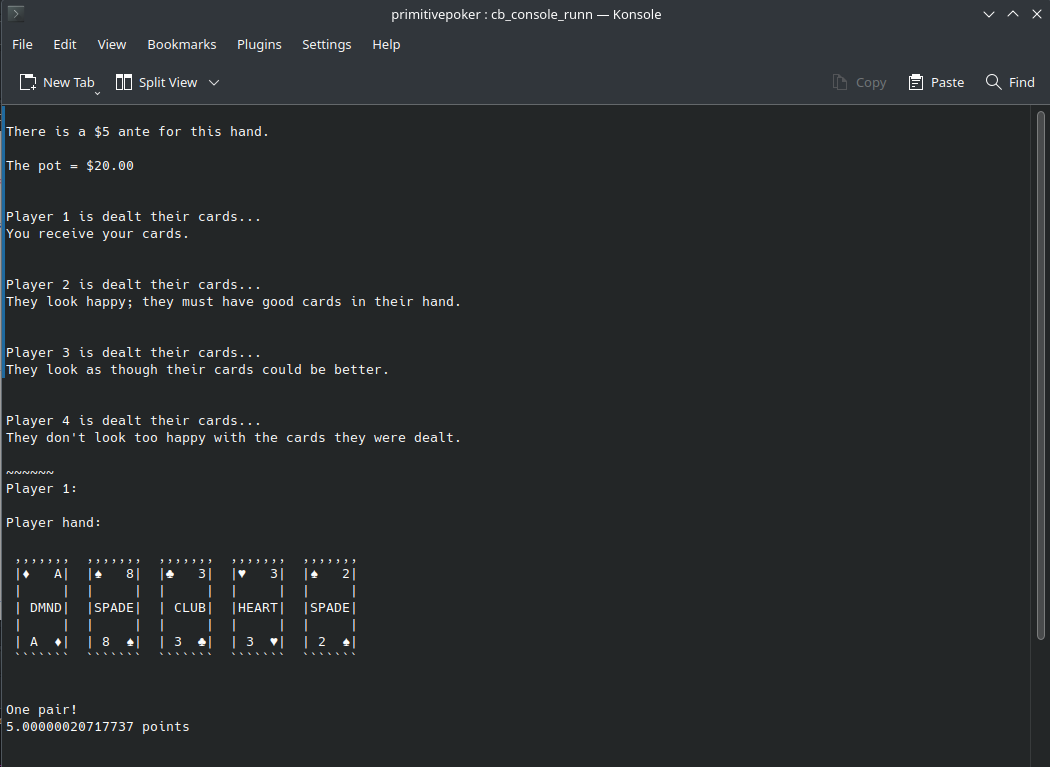This screenshot has height=767, width=1050.
Task: Click 'There is a $5 ante for this hand.'
Action: (x=137, y=131)
